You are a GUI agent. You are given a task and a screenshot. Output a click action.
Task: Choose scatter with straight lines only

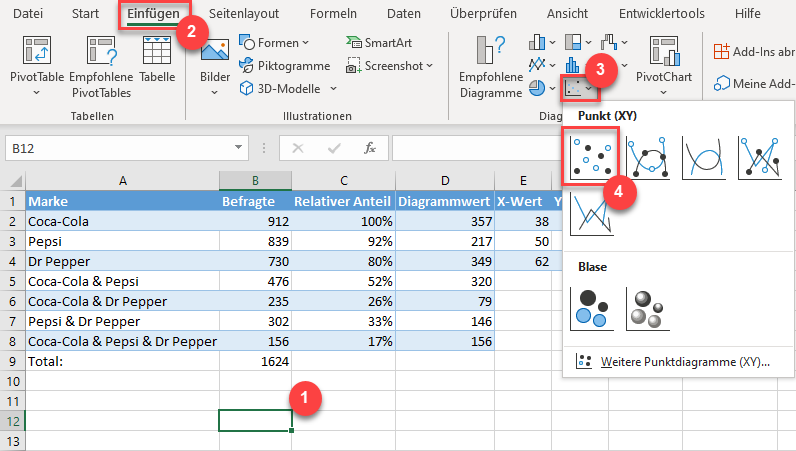pos(591,214)
